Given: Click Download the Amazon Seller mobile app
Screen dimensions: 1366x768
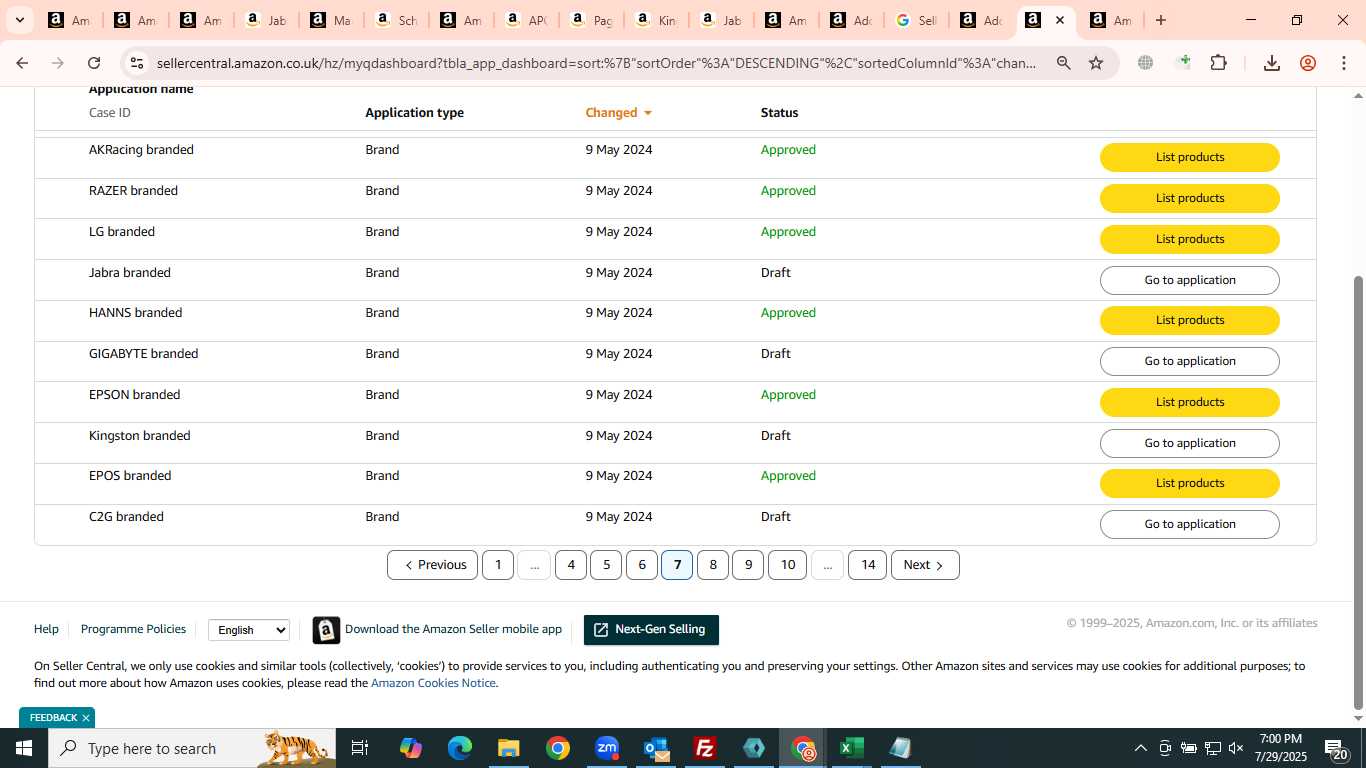Looking at the screenshot, I should [453, 629].
